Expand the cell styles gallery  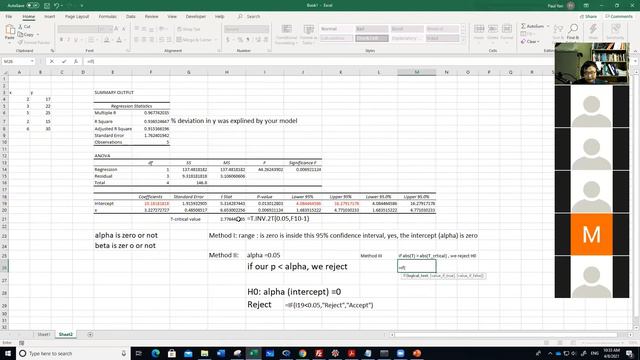coord(463,41)
